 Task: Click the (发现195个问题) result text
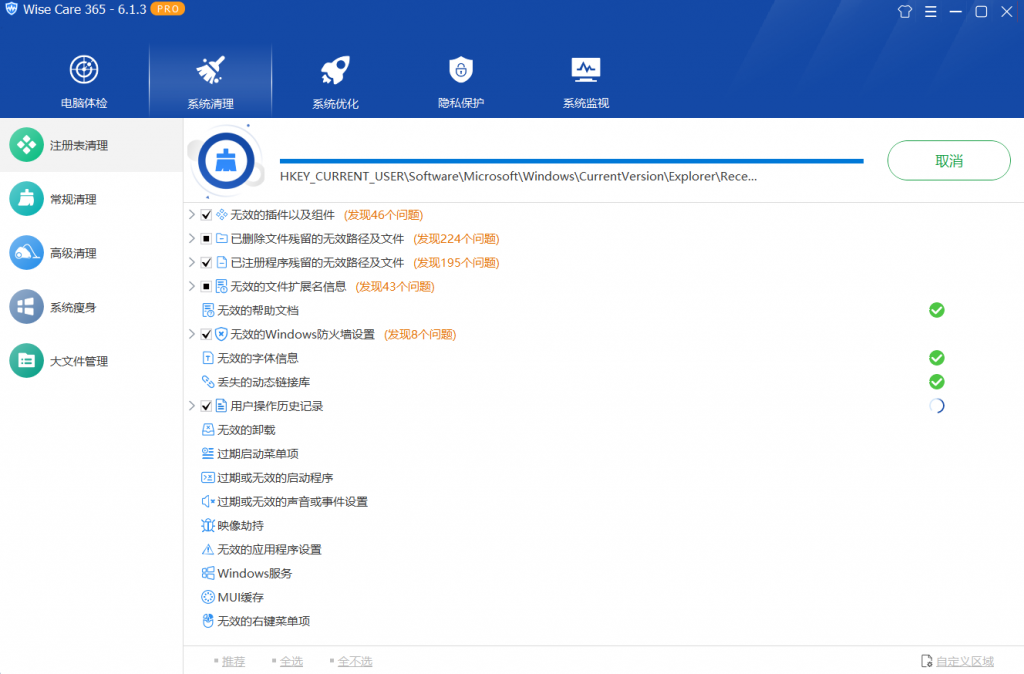[456, 263]
